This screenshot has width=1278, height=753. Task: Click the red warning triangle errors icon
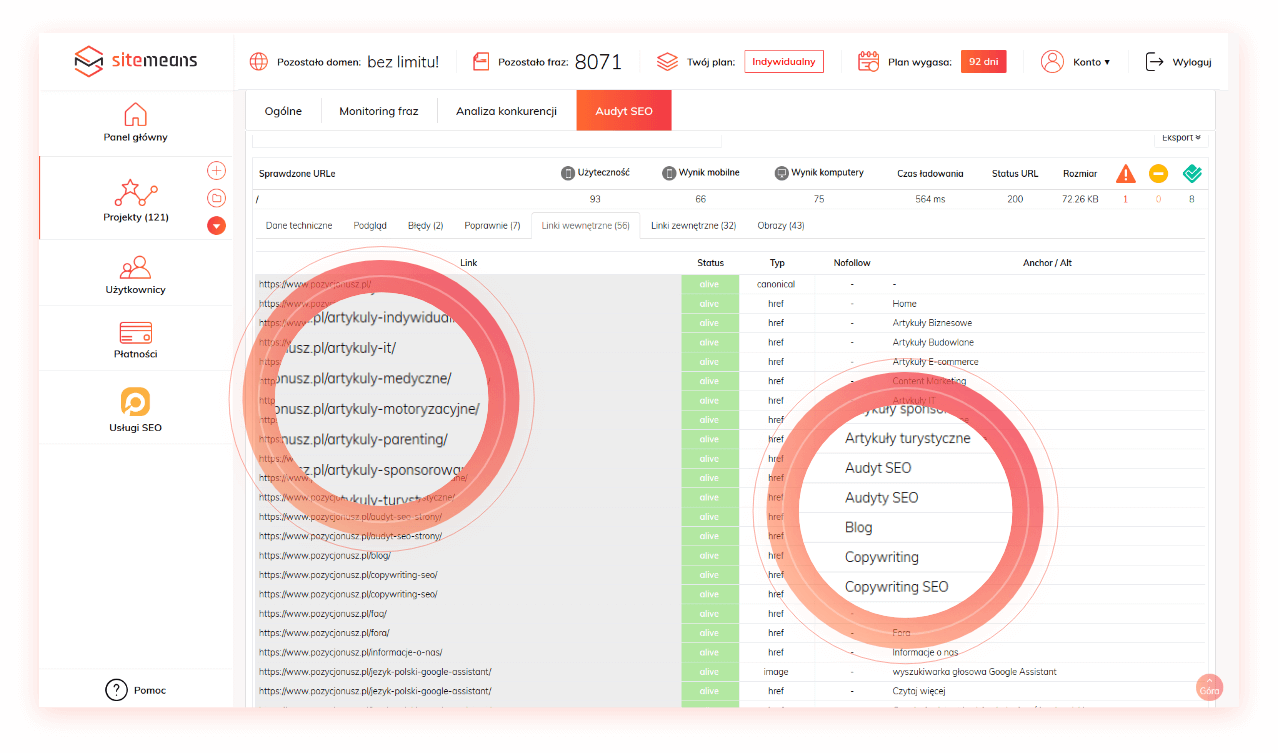click(x=1126, y=174)
